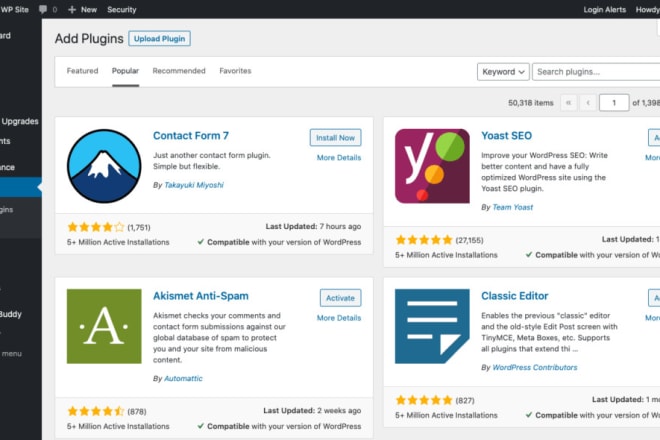660x440 pixels.
Task: Click the Upload Plugin button
Action: (160, 39)
